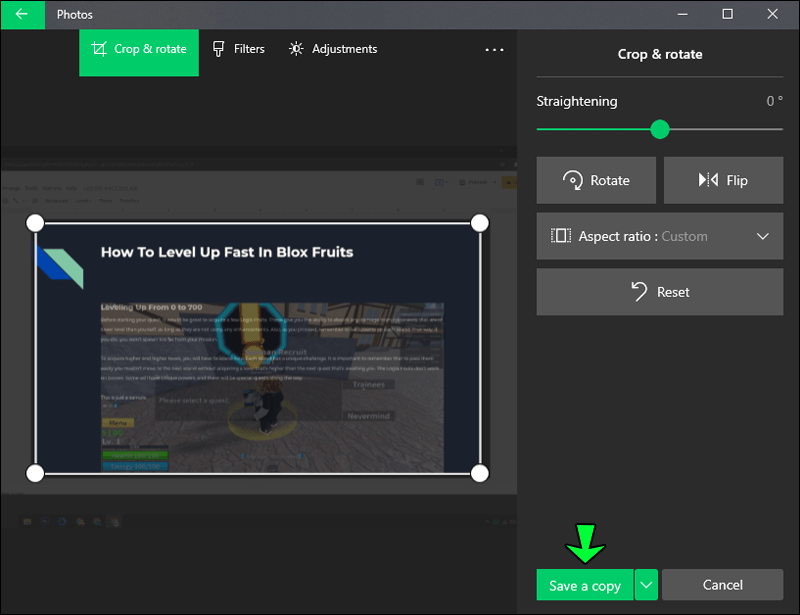Expand the Save options dropdown arrow
800x615 pixels.
pyautogui.click(x=646, y=585)
